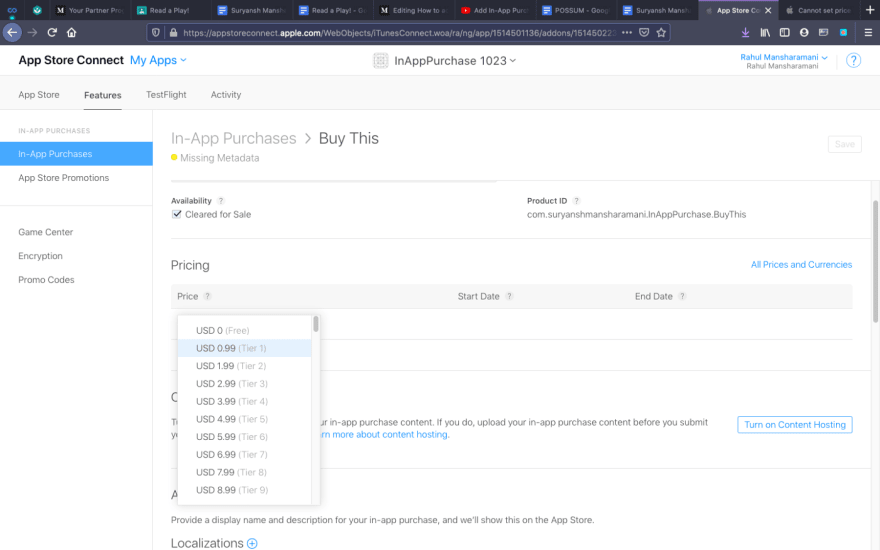Toggle the Cleared for Sale checkbox
This screenshot has height=550, width=880.
(x=177, y=214)
